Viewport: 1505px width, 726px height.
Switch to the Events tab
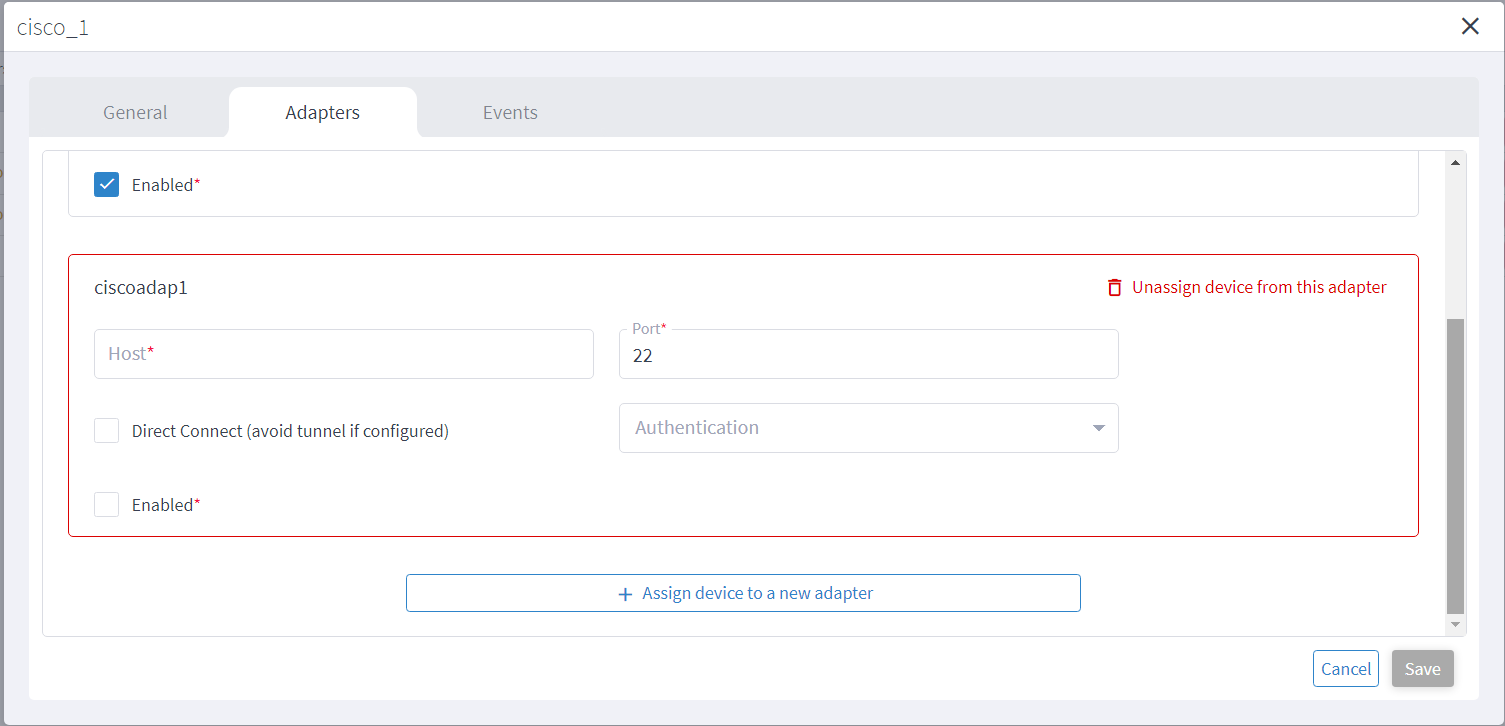[x=510, y=112]
